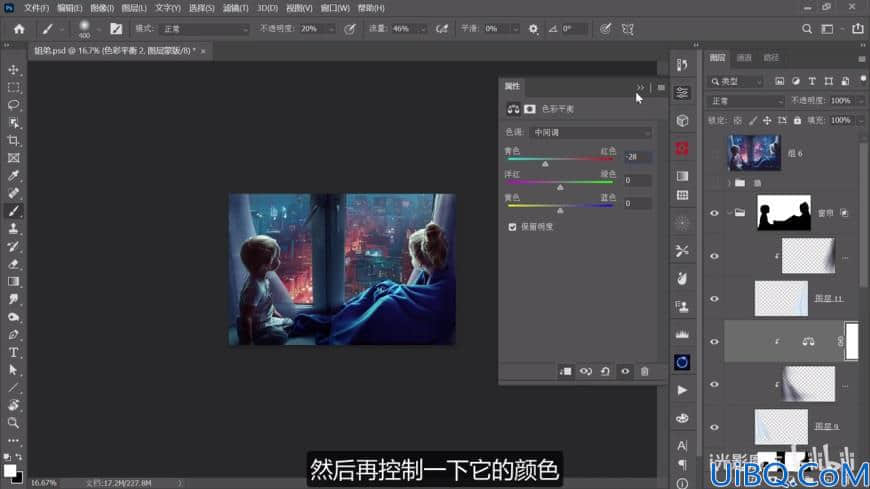
Task: Select the Move tool
Action: click(14, 70)
